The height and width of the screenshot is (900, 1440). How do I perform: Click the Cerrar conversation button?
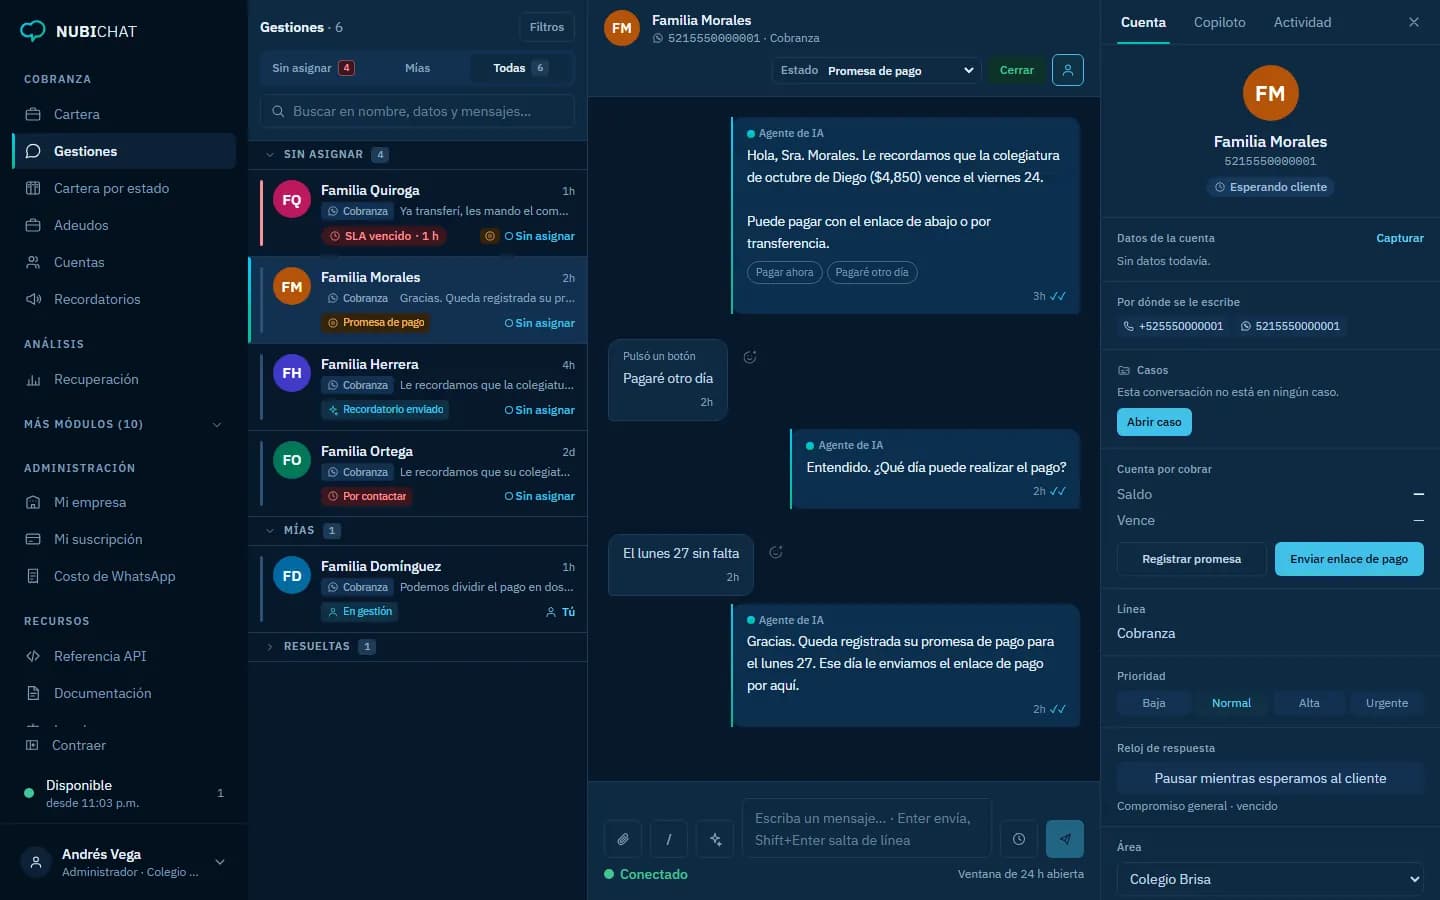(x=1016, y=70)
